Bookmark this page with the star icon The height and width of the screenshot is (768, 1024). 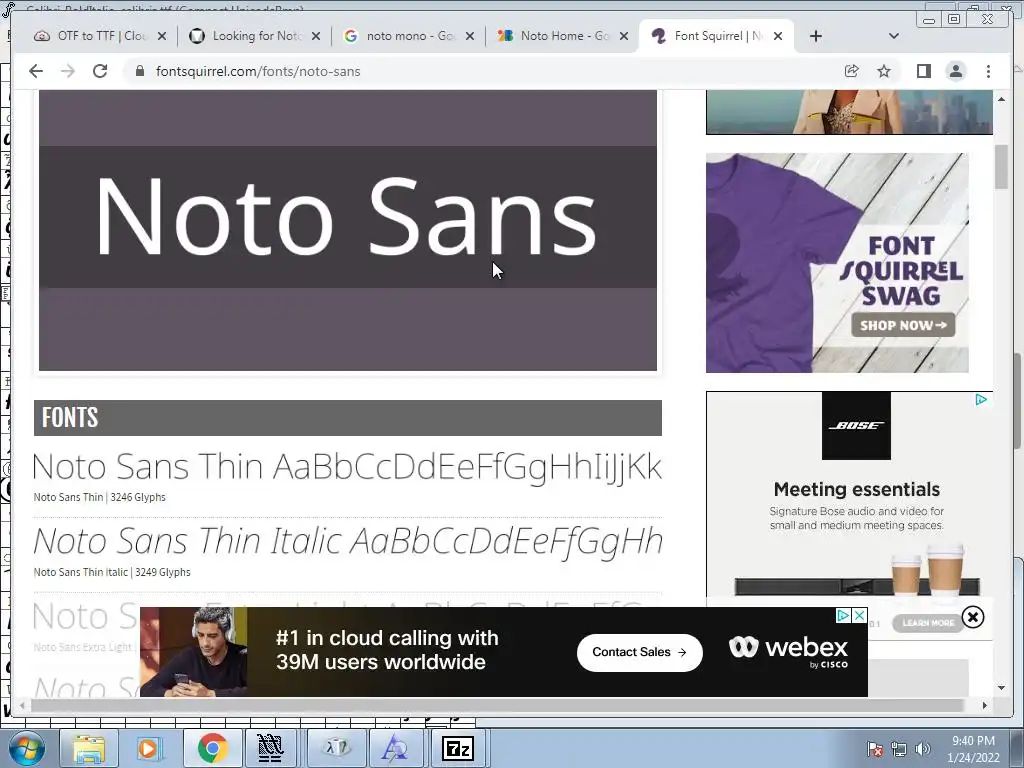pyautogui.click(x=884, y=71)
